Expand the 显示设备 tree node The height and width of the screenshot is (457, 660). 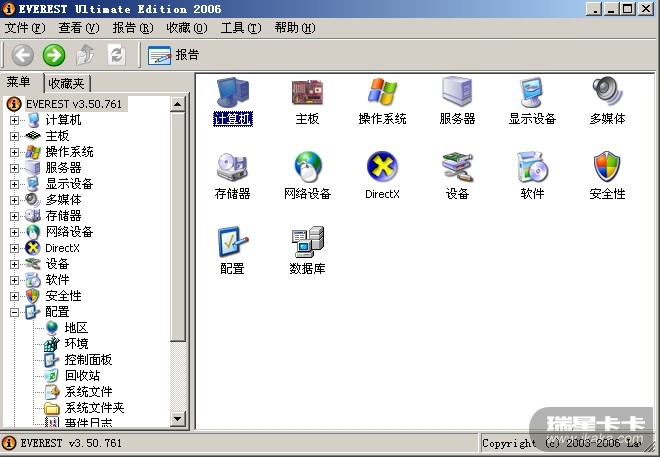[14, 184]
